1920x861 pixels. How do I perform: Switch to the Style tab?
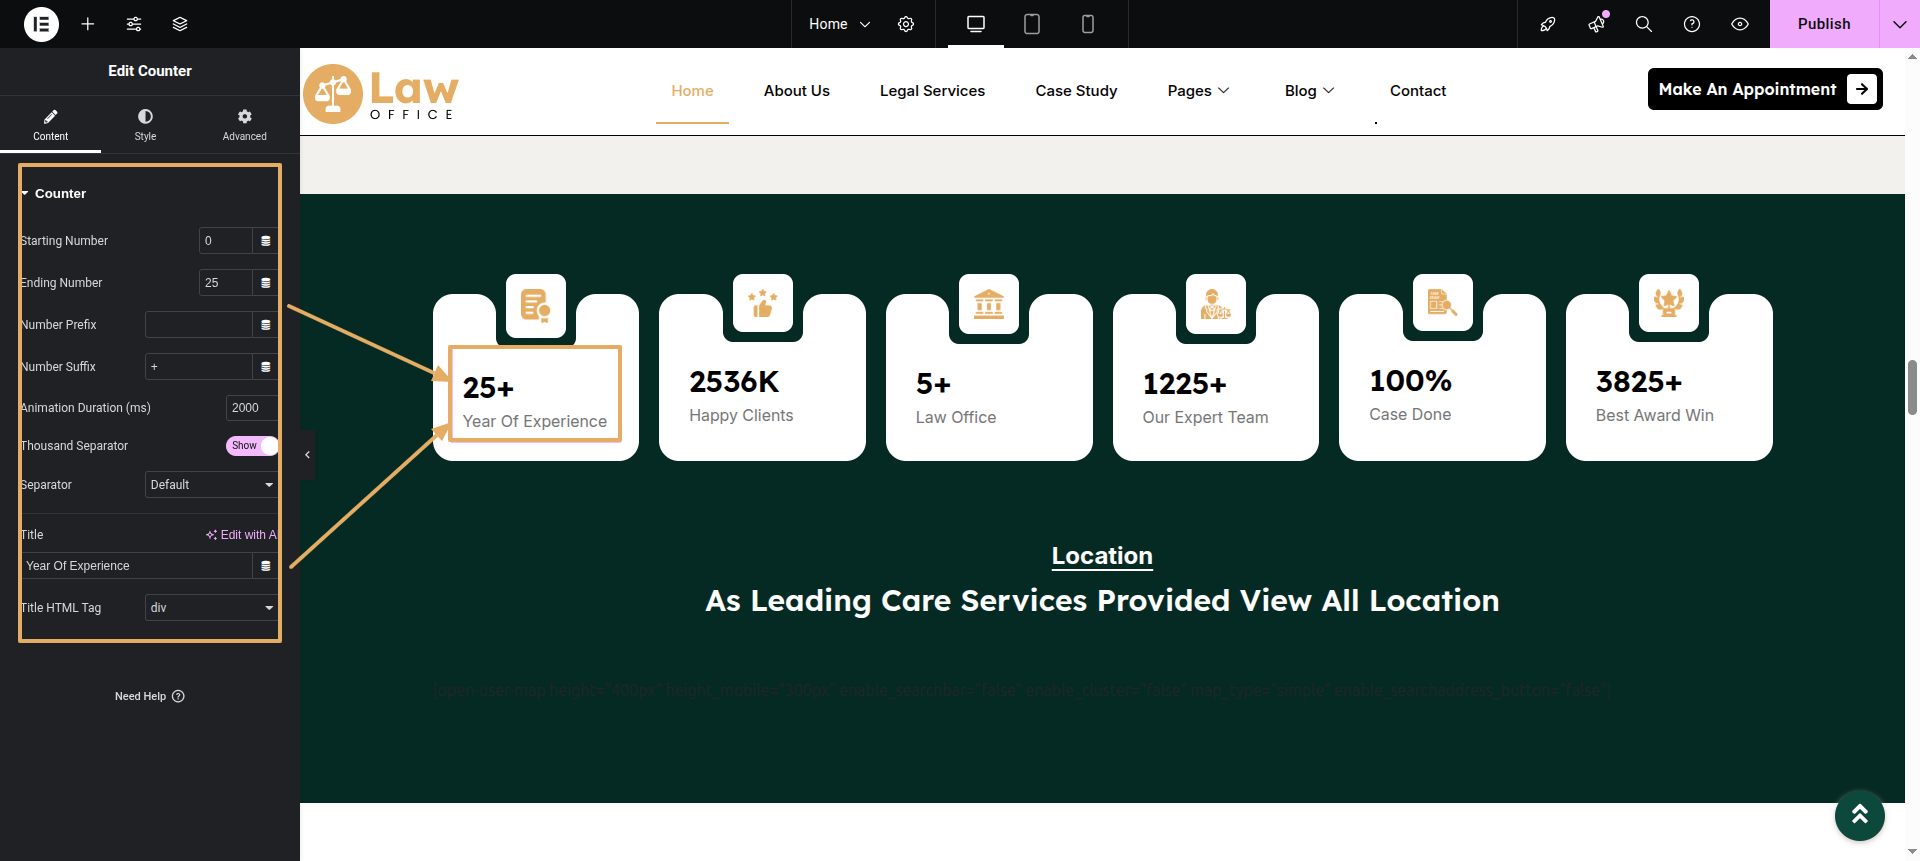[145, 124]
